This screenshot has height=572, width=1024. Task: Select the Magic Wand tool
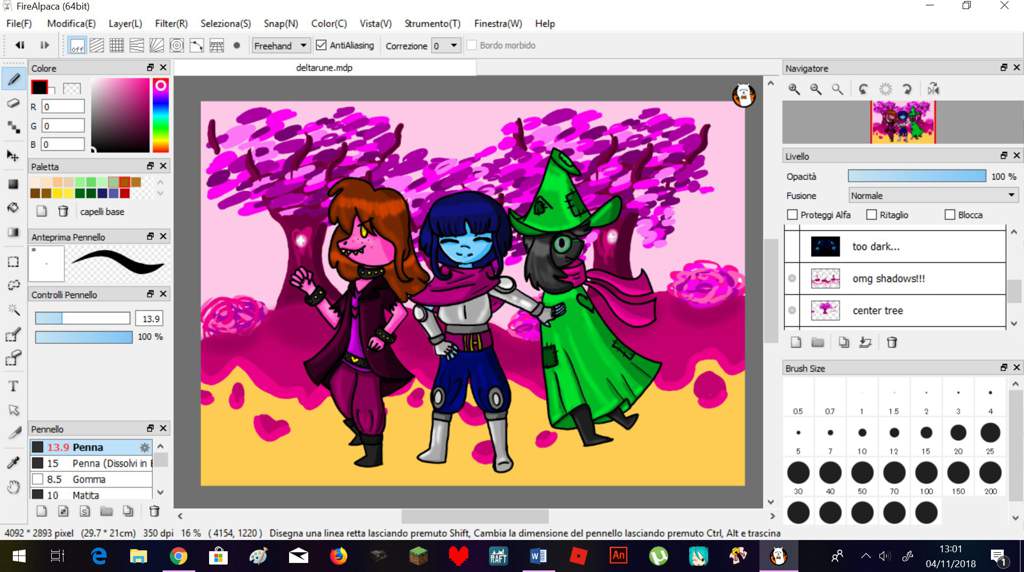tap(13, 310)
